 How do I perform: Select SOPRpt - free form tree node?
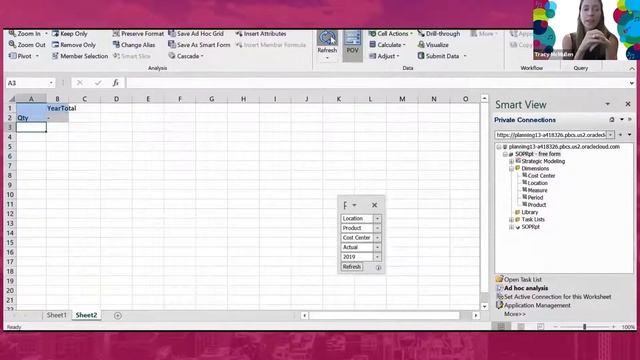click(x=538, y=154)
